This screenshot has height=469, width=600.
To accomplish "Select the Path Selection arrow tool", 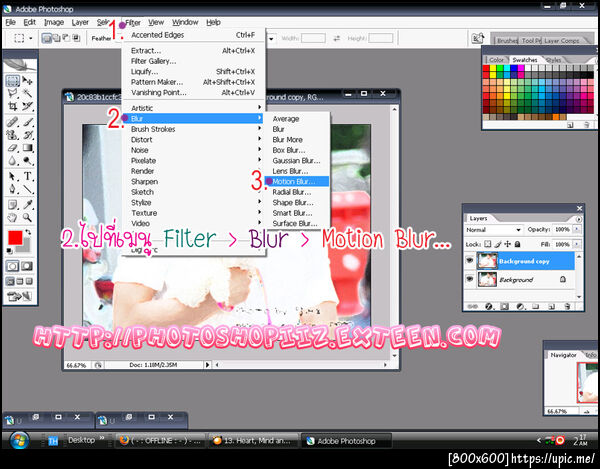I will (x=12, y=176).
